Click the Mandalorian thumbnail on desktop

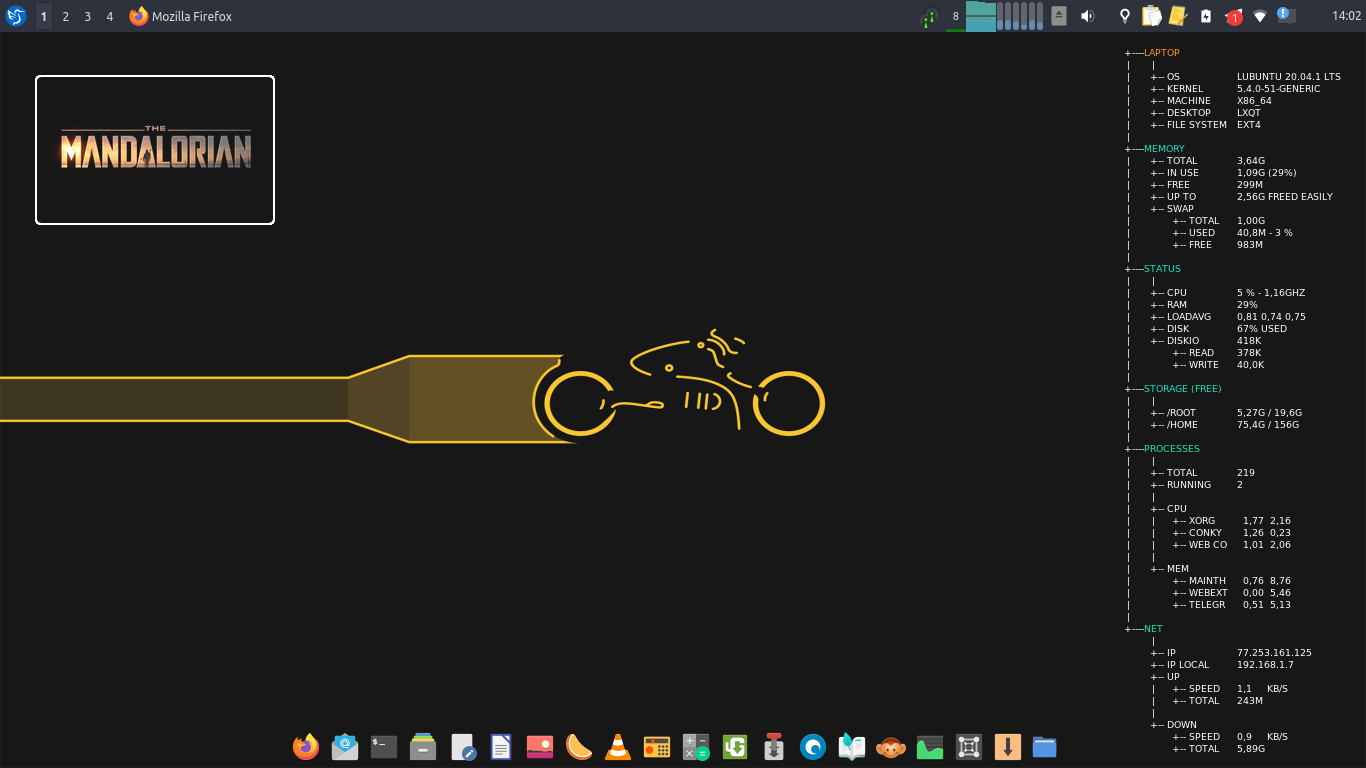(x=155, y=150)
